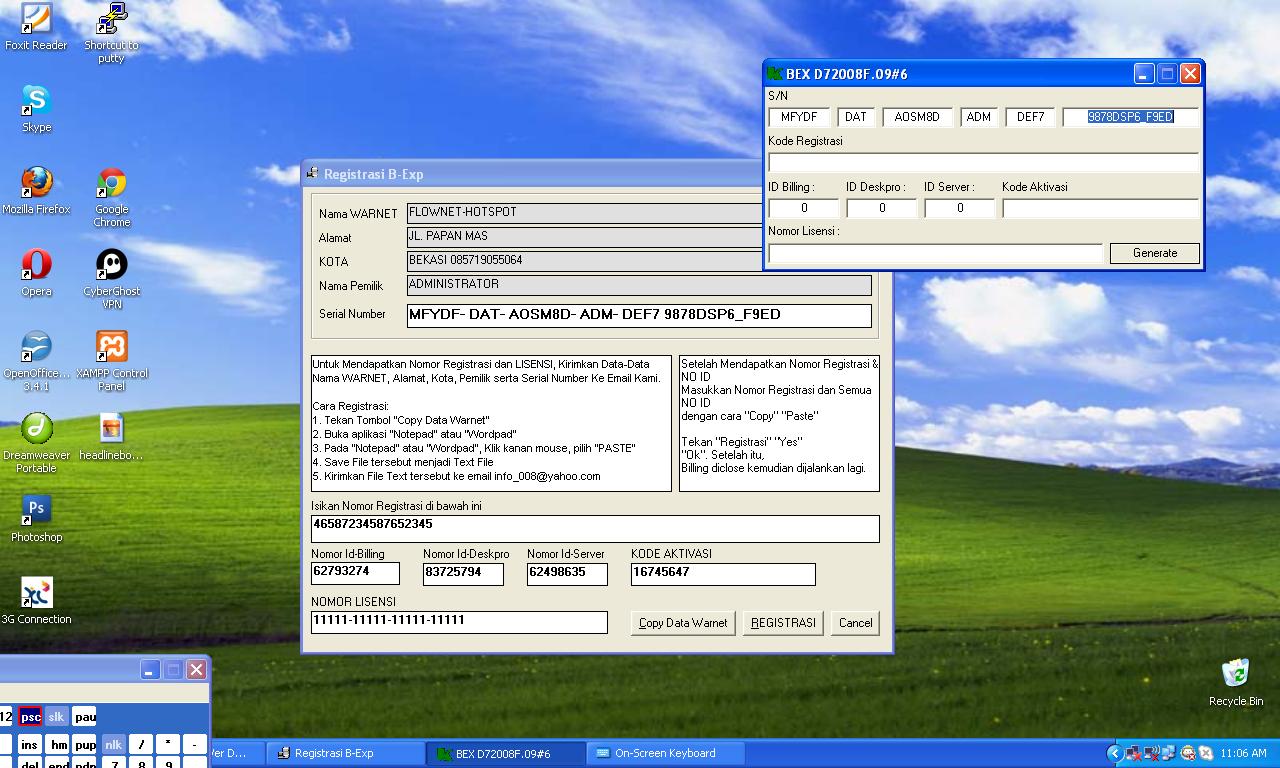
Task: Open the Opera browser
Action: pyautogui.click(x=36, y=265)
